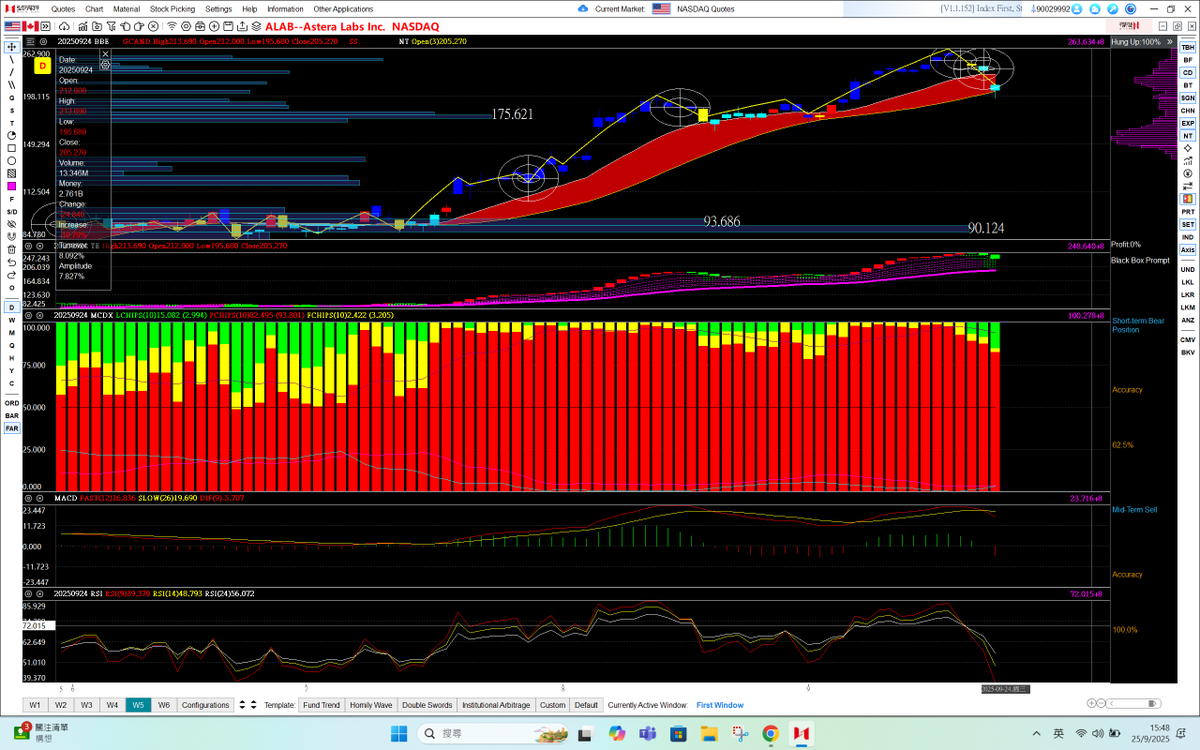Image resolution: width=1200 pixels, height=750 pixels.
Task: Click the CHN side button
Action: click(x=1187, y=111)
